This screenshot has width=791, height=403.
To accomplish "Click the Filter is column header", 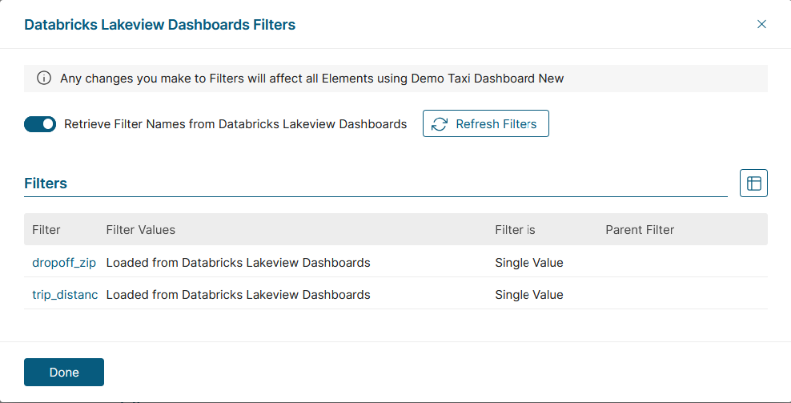I will pyautogui.click(x=515, y=230).
